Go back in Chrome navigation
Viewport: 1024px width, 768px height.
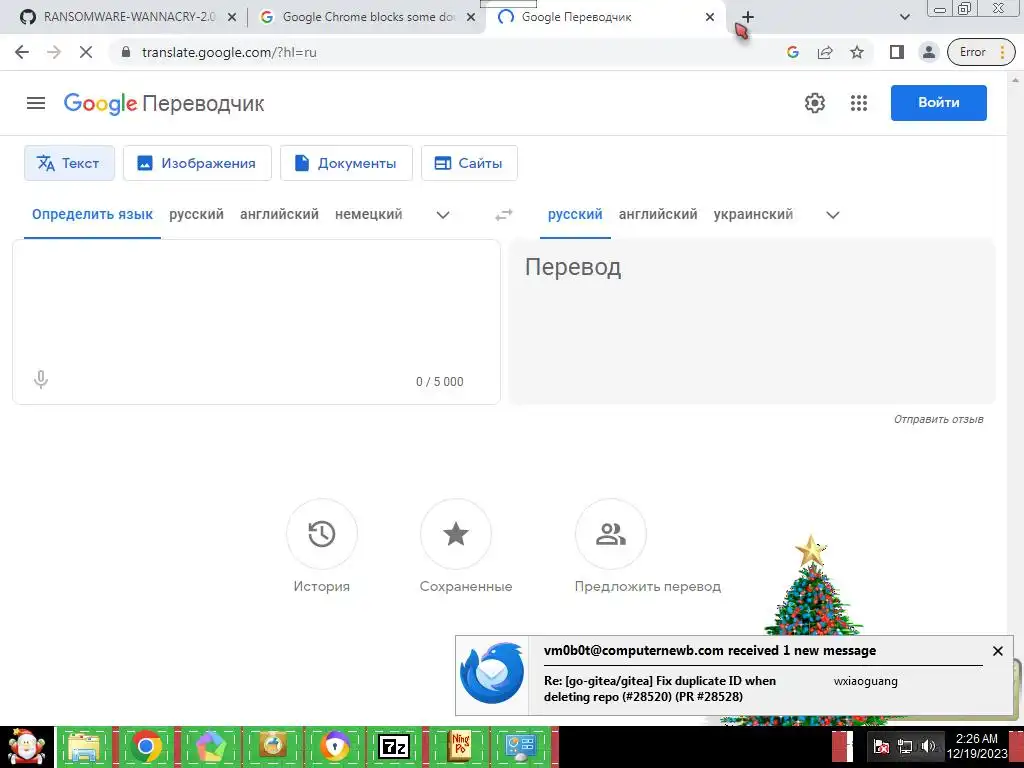click(22, 52)
